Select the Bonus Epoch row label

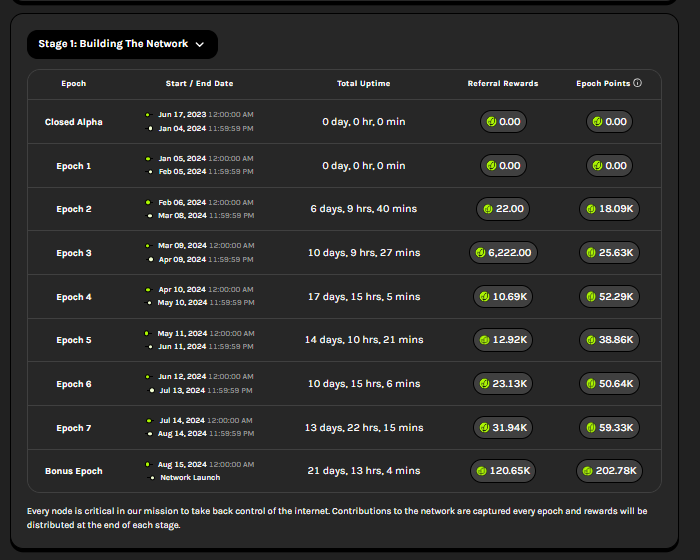tap(74, 471)
